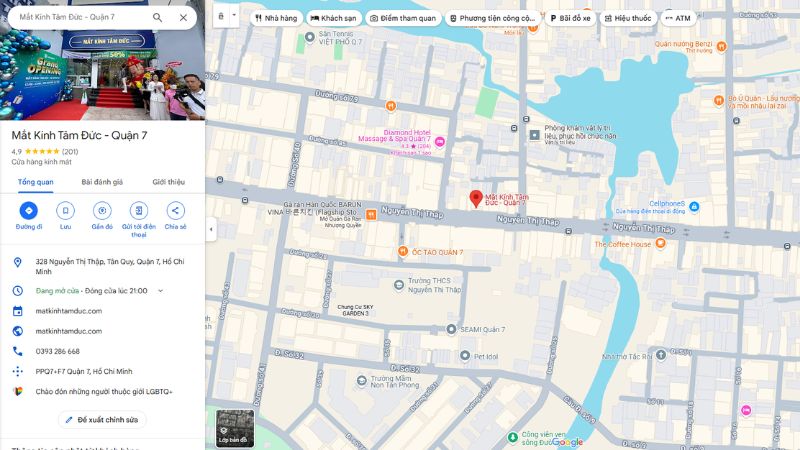Image resolution: width=800 pixels, height=450 pixels.
Task: Switch to the Tổng quan tab
Action: [36, 182]
